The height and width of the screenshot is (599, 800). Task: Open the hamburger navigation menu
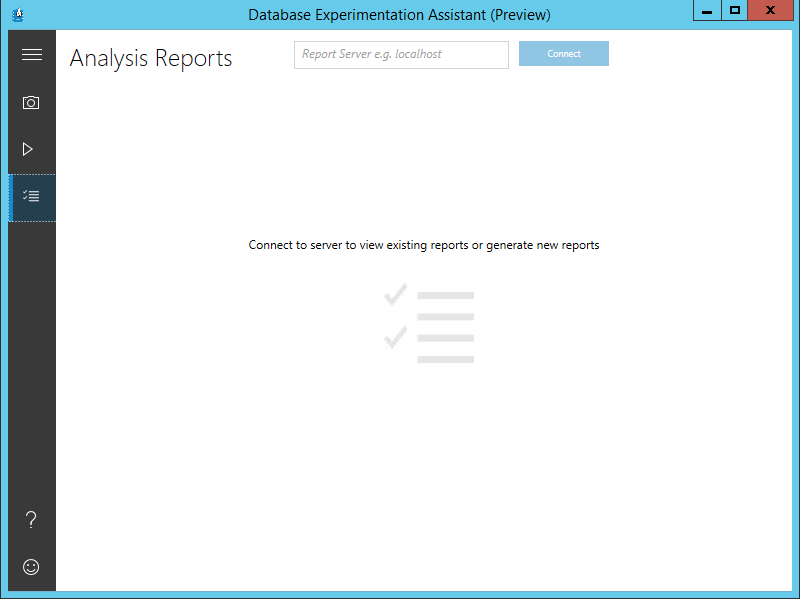[32, 55]
